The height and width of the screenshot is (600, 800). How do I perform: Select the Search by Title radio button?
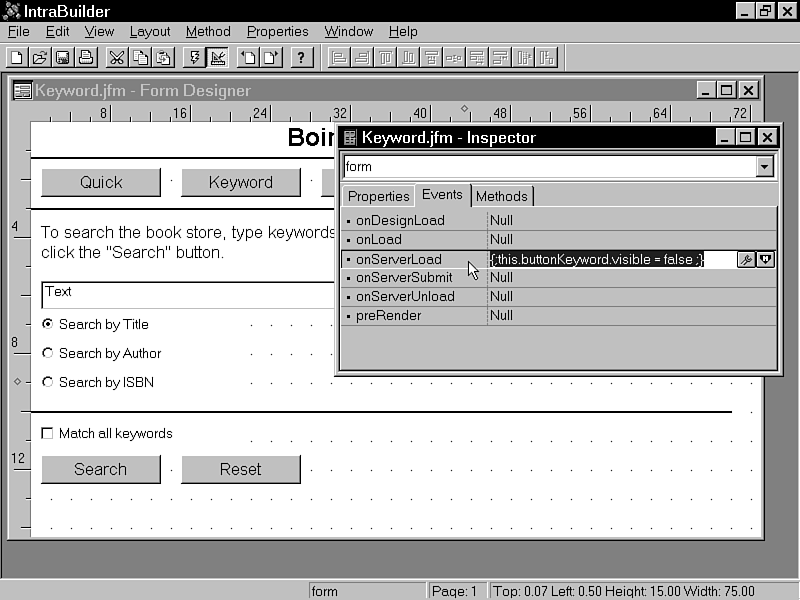[x=48, y=324]
